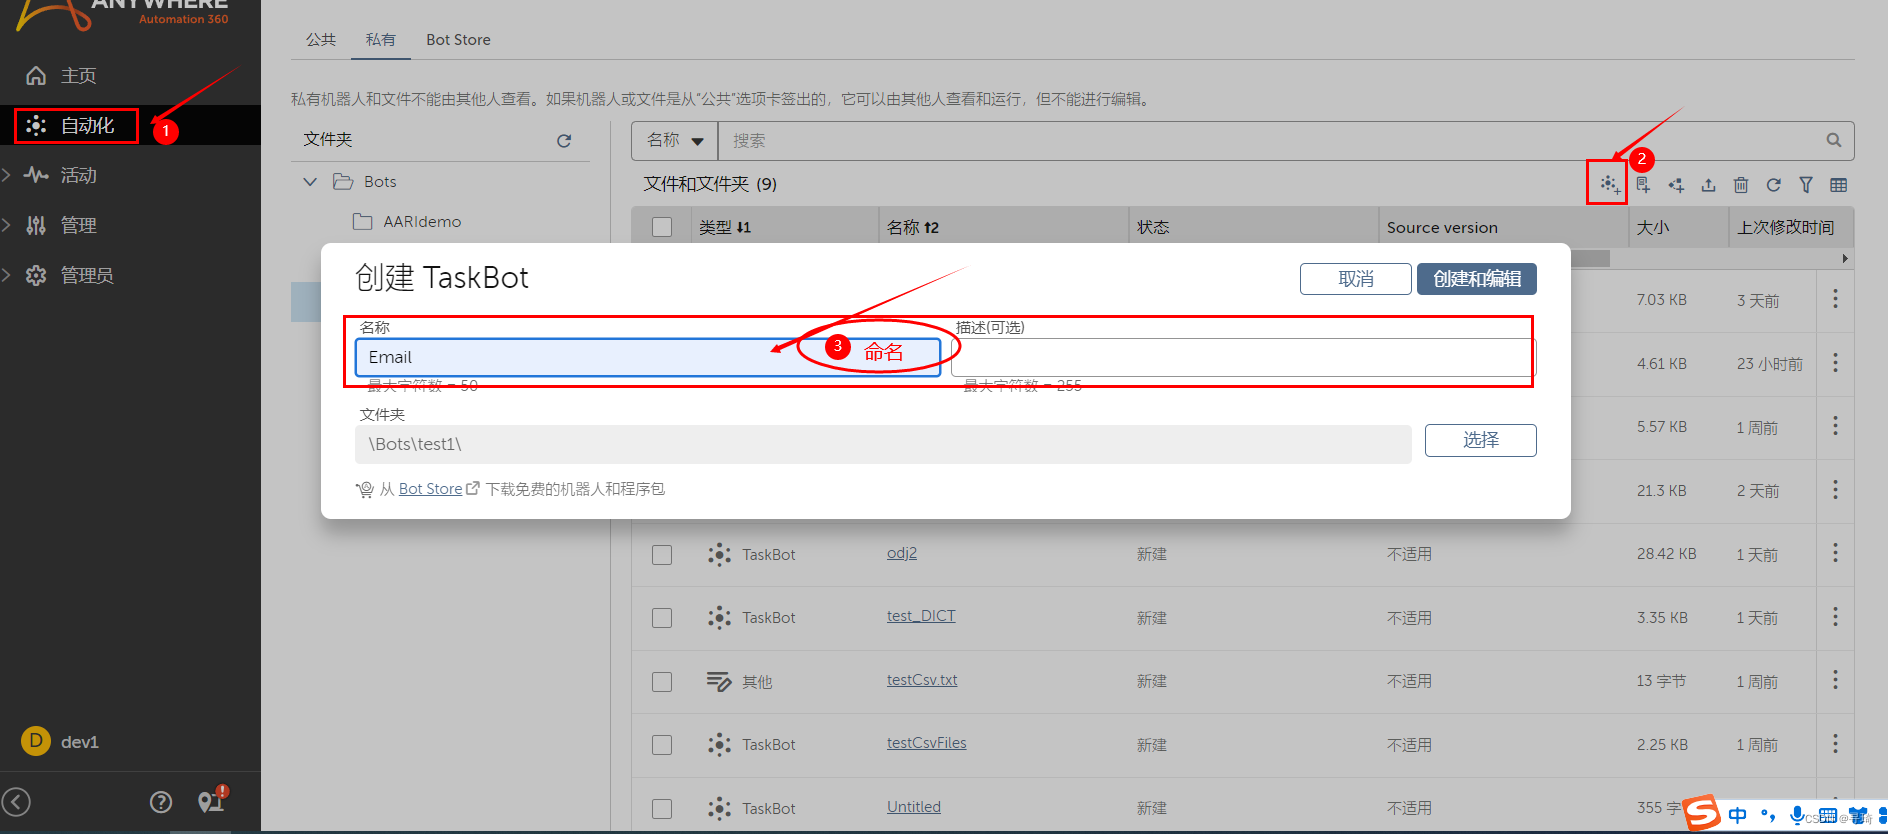Click the microphone icon in input toolbar
Screen dimensions: 1888x834
(1798, 815)
